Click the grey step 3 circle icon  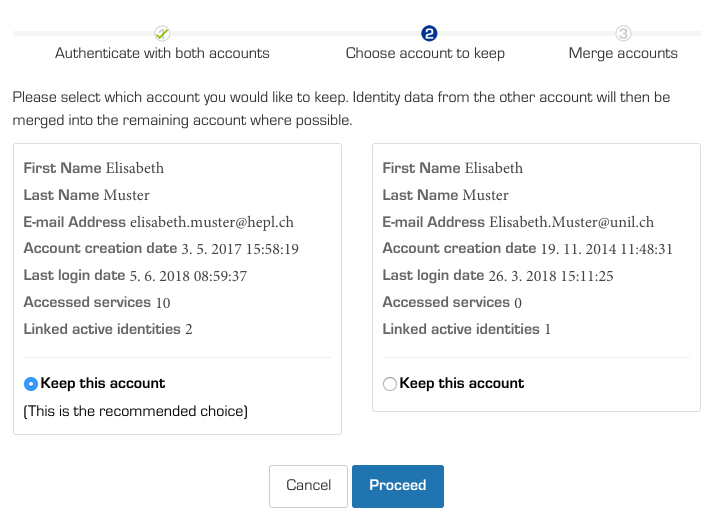click(623, 33)
